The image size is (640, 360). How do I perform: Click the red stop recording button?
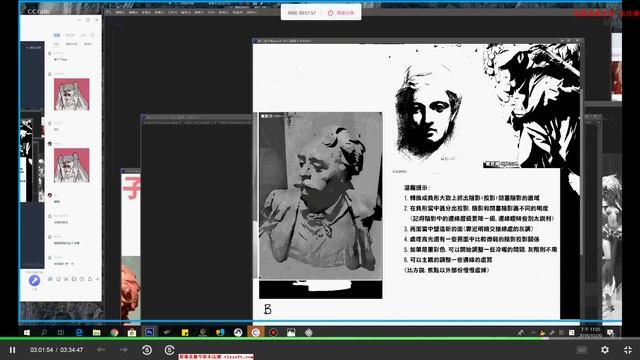(341, 13)
